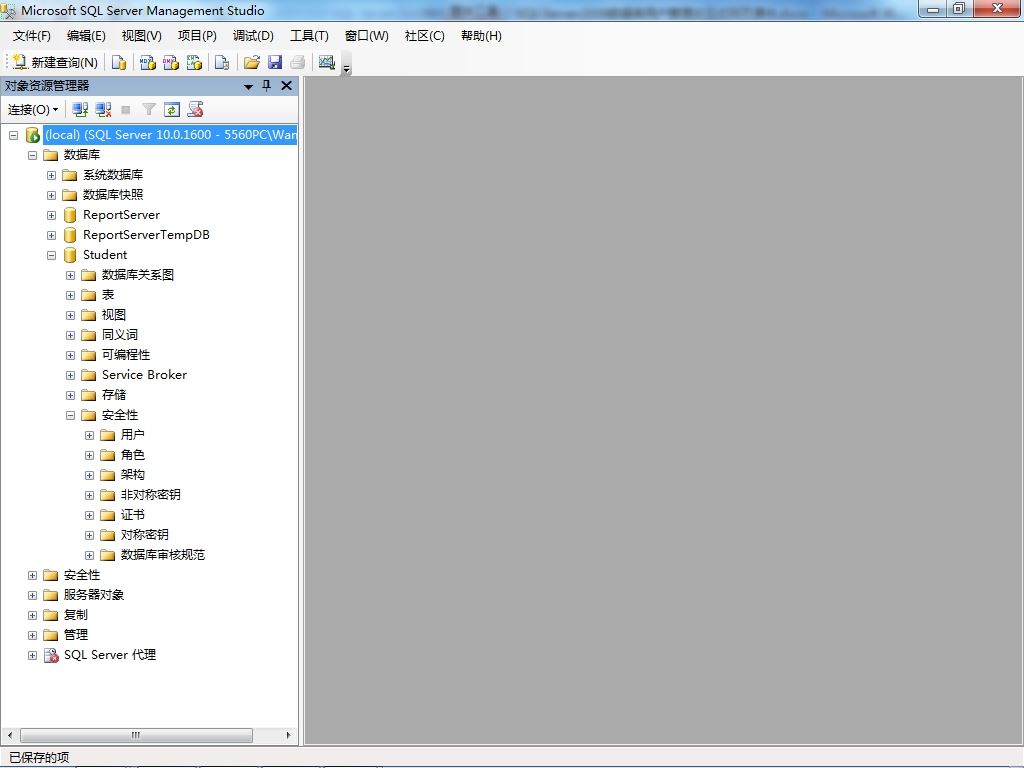Toggle auto-hide pin of 对象资源管理器 panel

coord(266,86)
